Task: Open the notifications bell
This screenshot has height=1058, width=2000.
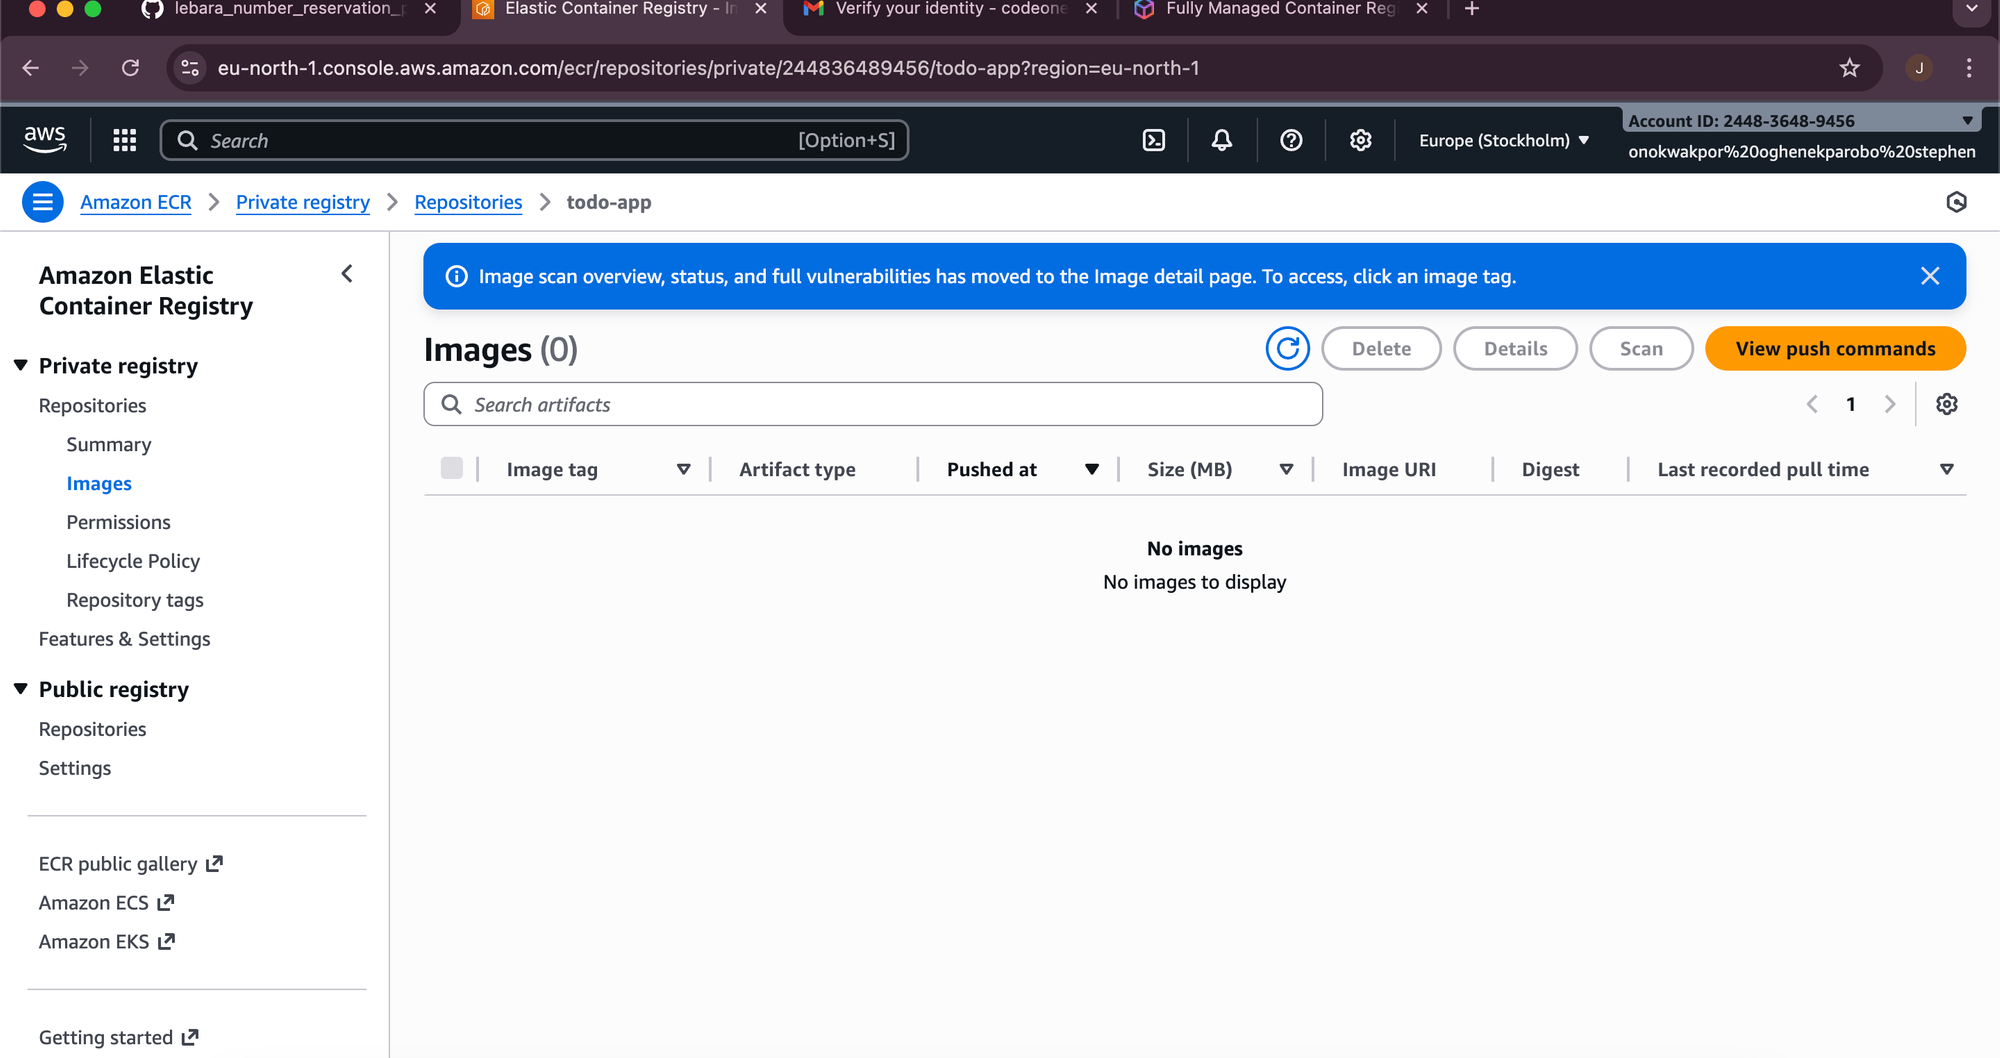Action: (1221, 140)
